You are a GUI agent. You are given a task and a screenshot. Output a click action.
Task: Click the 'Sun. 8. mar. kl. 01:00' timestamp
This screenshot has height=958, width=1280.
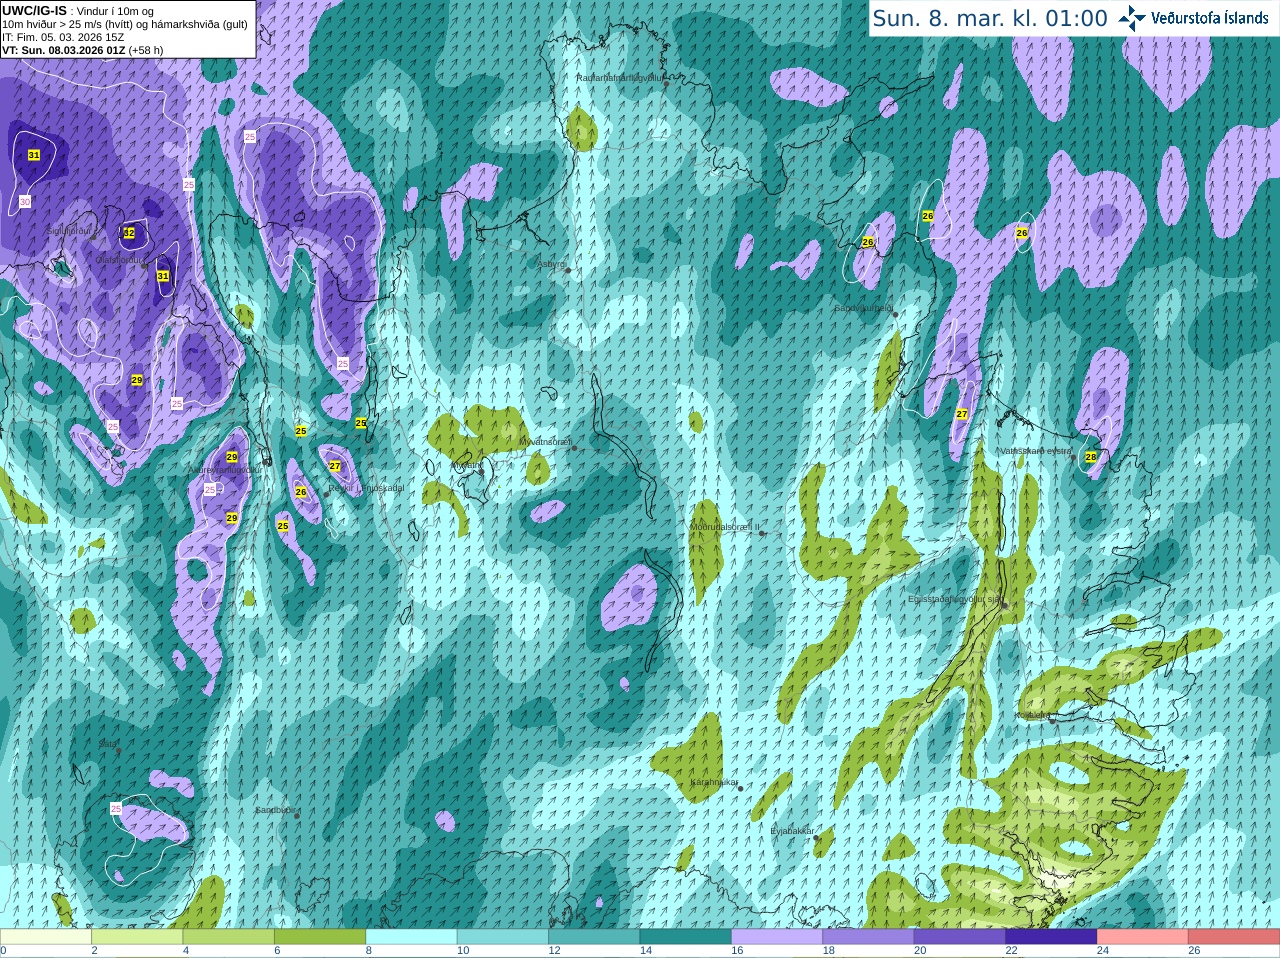point(990,18)
